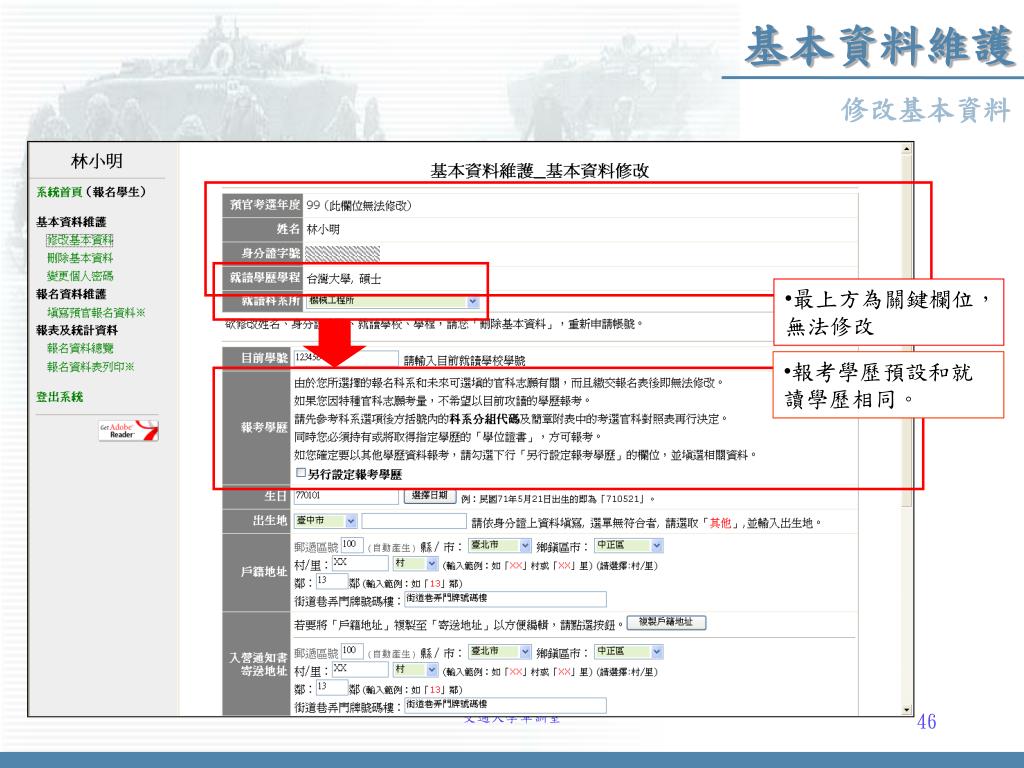The image size is (1024, 768).
Task: Click 寄送地址 郵遞區號 field
Action: tap(351, 651)
